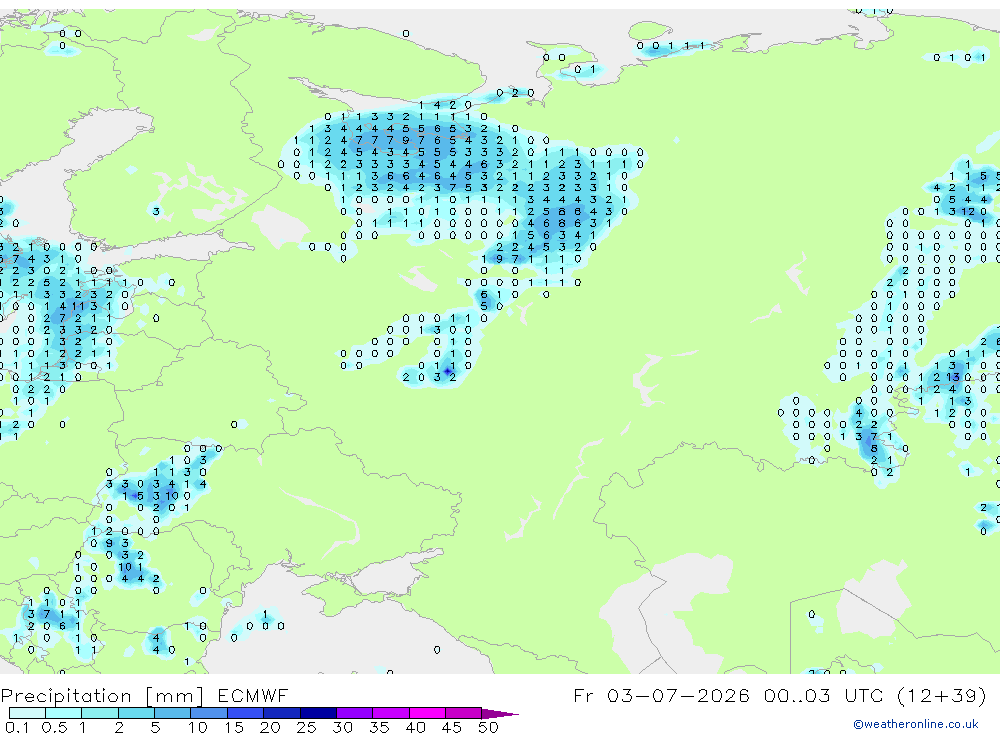This screenshot has width=1000, height=733.
Task: Click the date '03-07-2026' in the footer
Action: point(678,695)
